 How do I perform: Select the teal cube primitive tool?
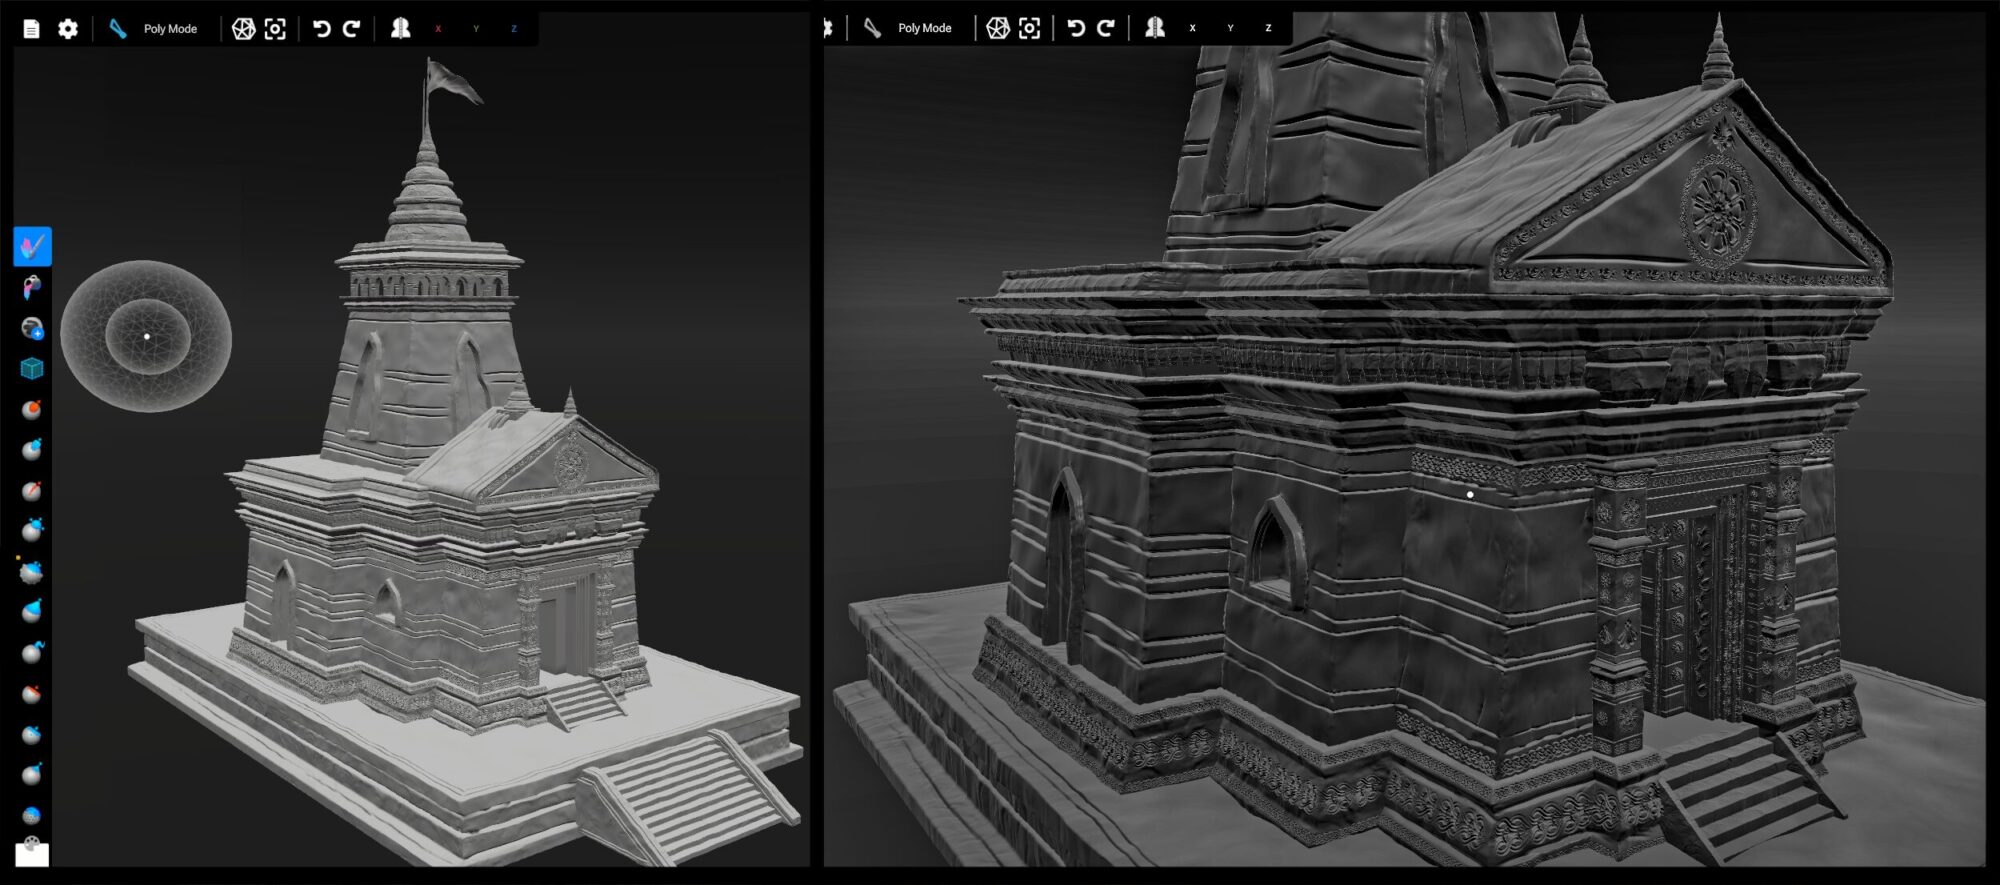pyautogui.click(x=32, y=369)
